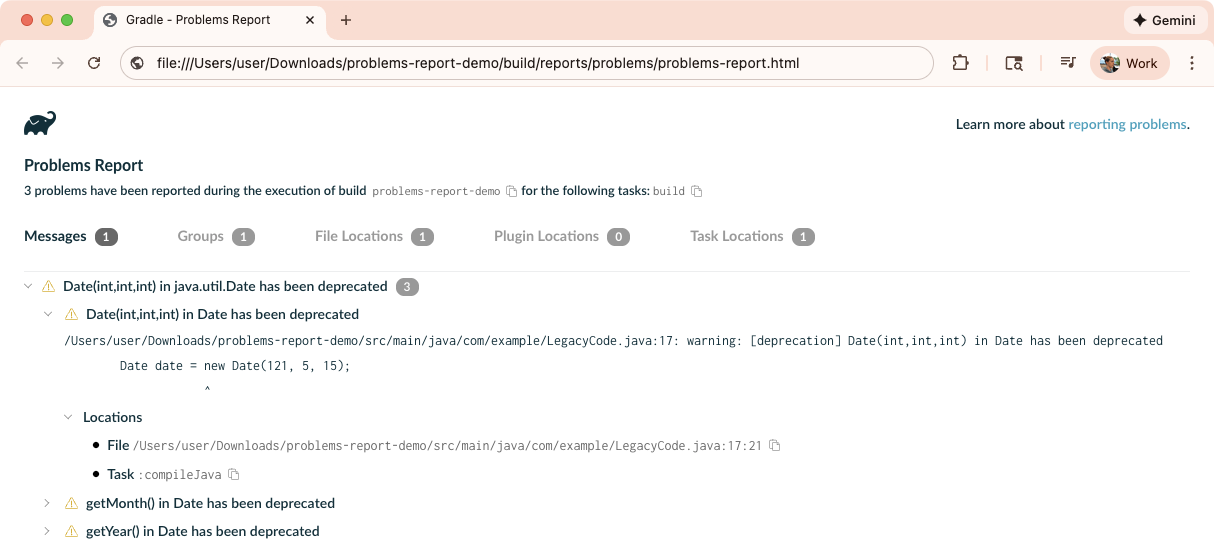Click warning icon beside java.util.Date message
This screenshot has width=1214, height=554.
point(48,287)
